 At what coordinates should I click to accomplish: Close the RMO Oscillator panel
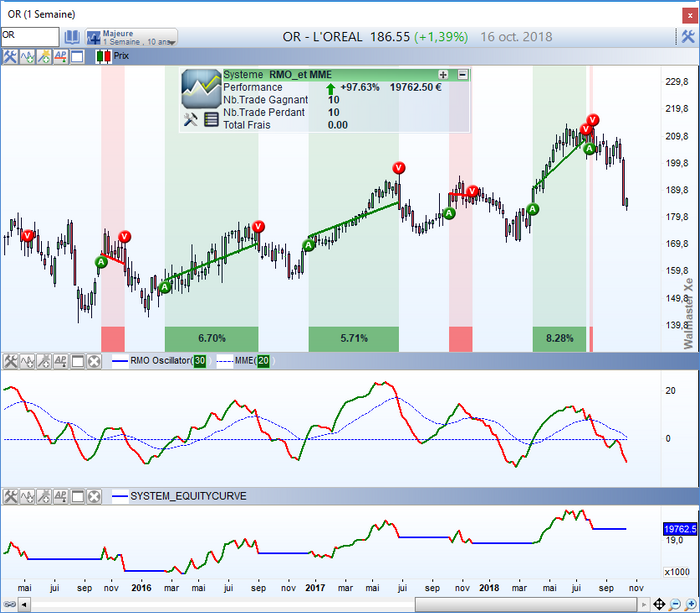pyautogui.click(x=94, y=361)
